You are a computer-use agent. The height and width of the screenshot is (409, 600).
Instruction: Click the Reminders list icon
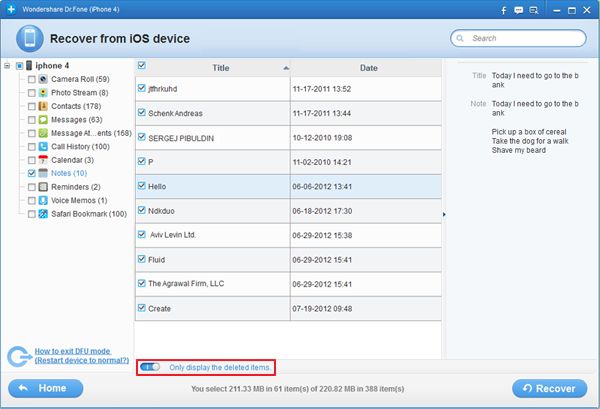43,187
